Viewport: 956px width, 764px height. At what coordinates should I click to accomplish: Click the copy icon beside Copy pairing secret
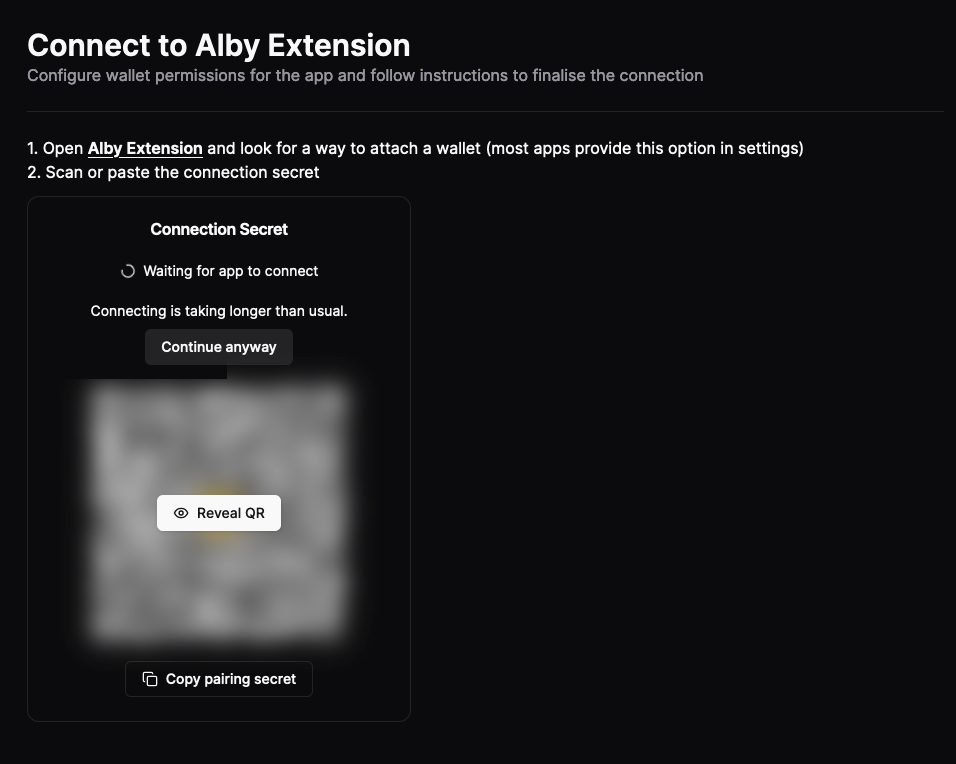click(x=148, y=678)
